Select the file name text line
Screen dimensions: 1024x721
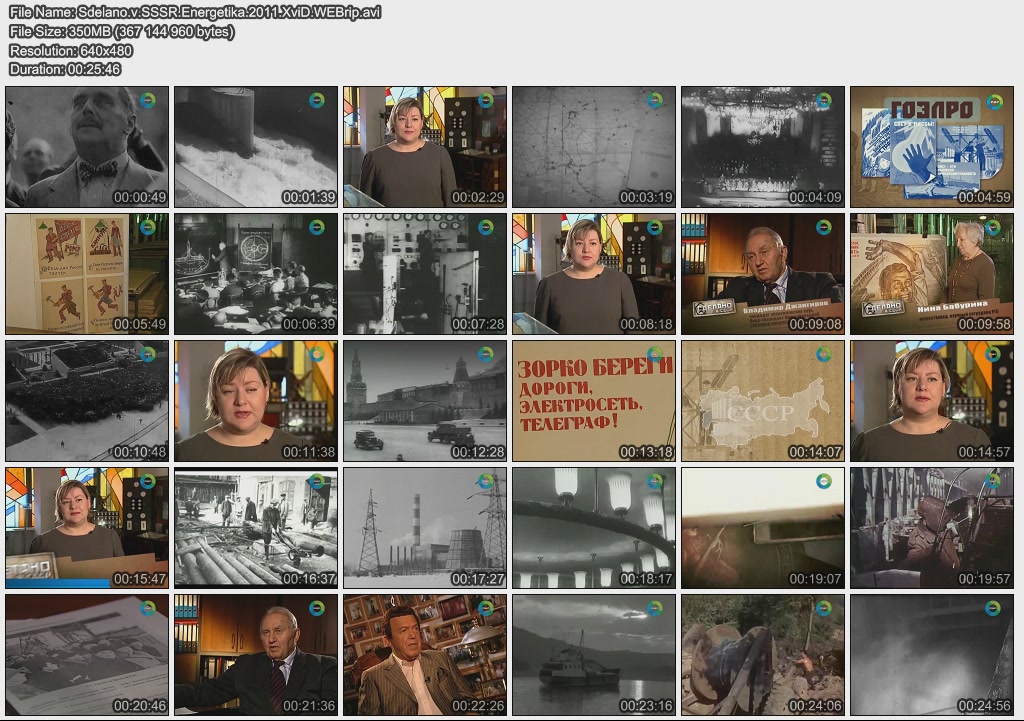pos(194,12)
